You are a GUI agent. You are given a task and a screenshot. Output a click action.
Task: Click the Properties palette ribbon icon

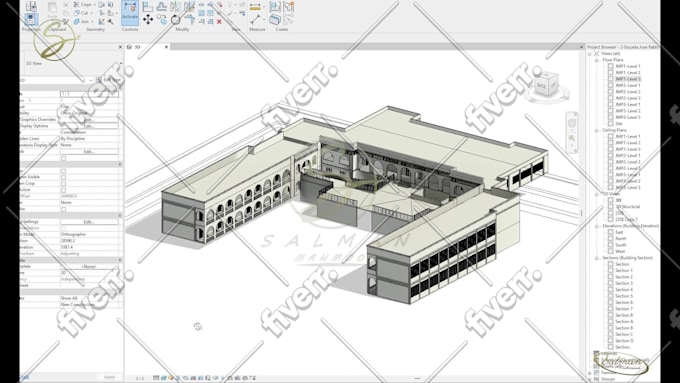31,20
